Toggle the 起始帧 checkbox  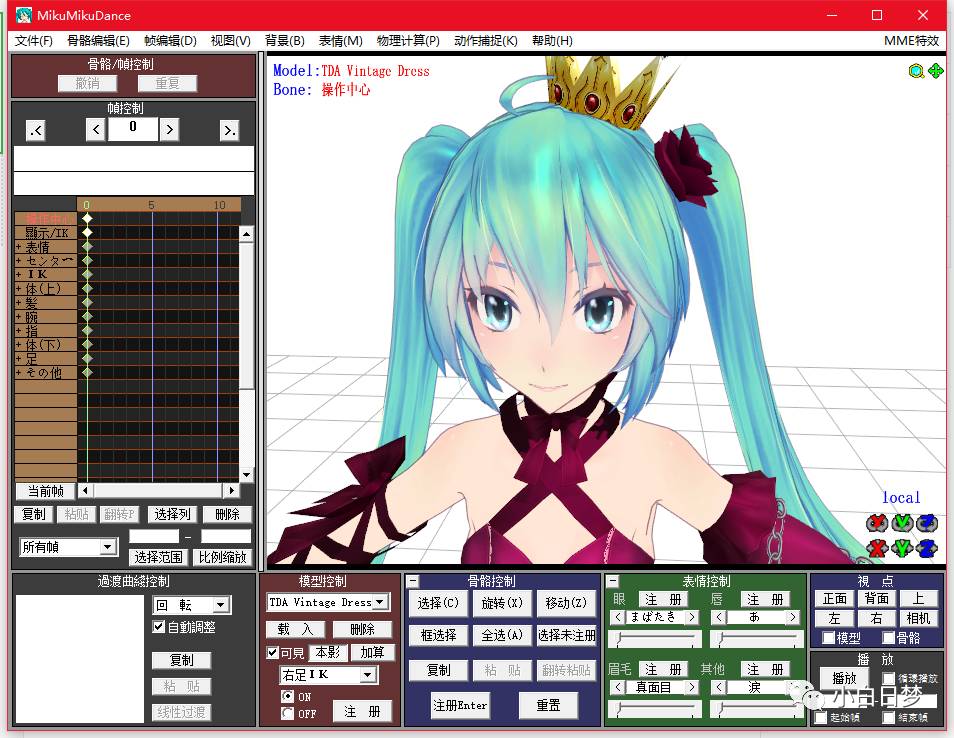coord(821,718)
